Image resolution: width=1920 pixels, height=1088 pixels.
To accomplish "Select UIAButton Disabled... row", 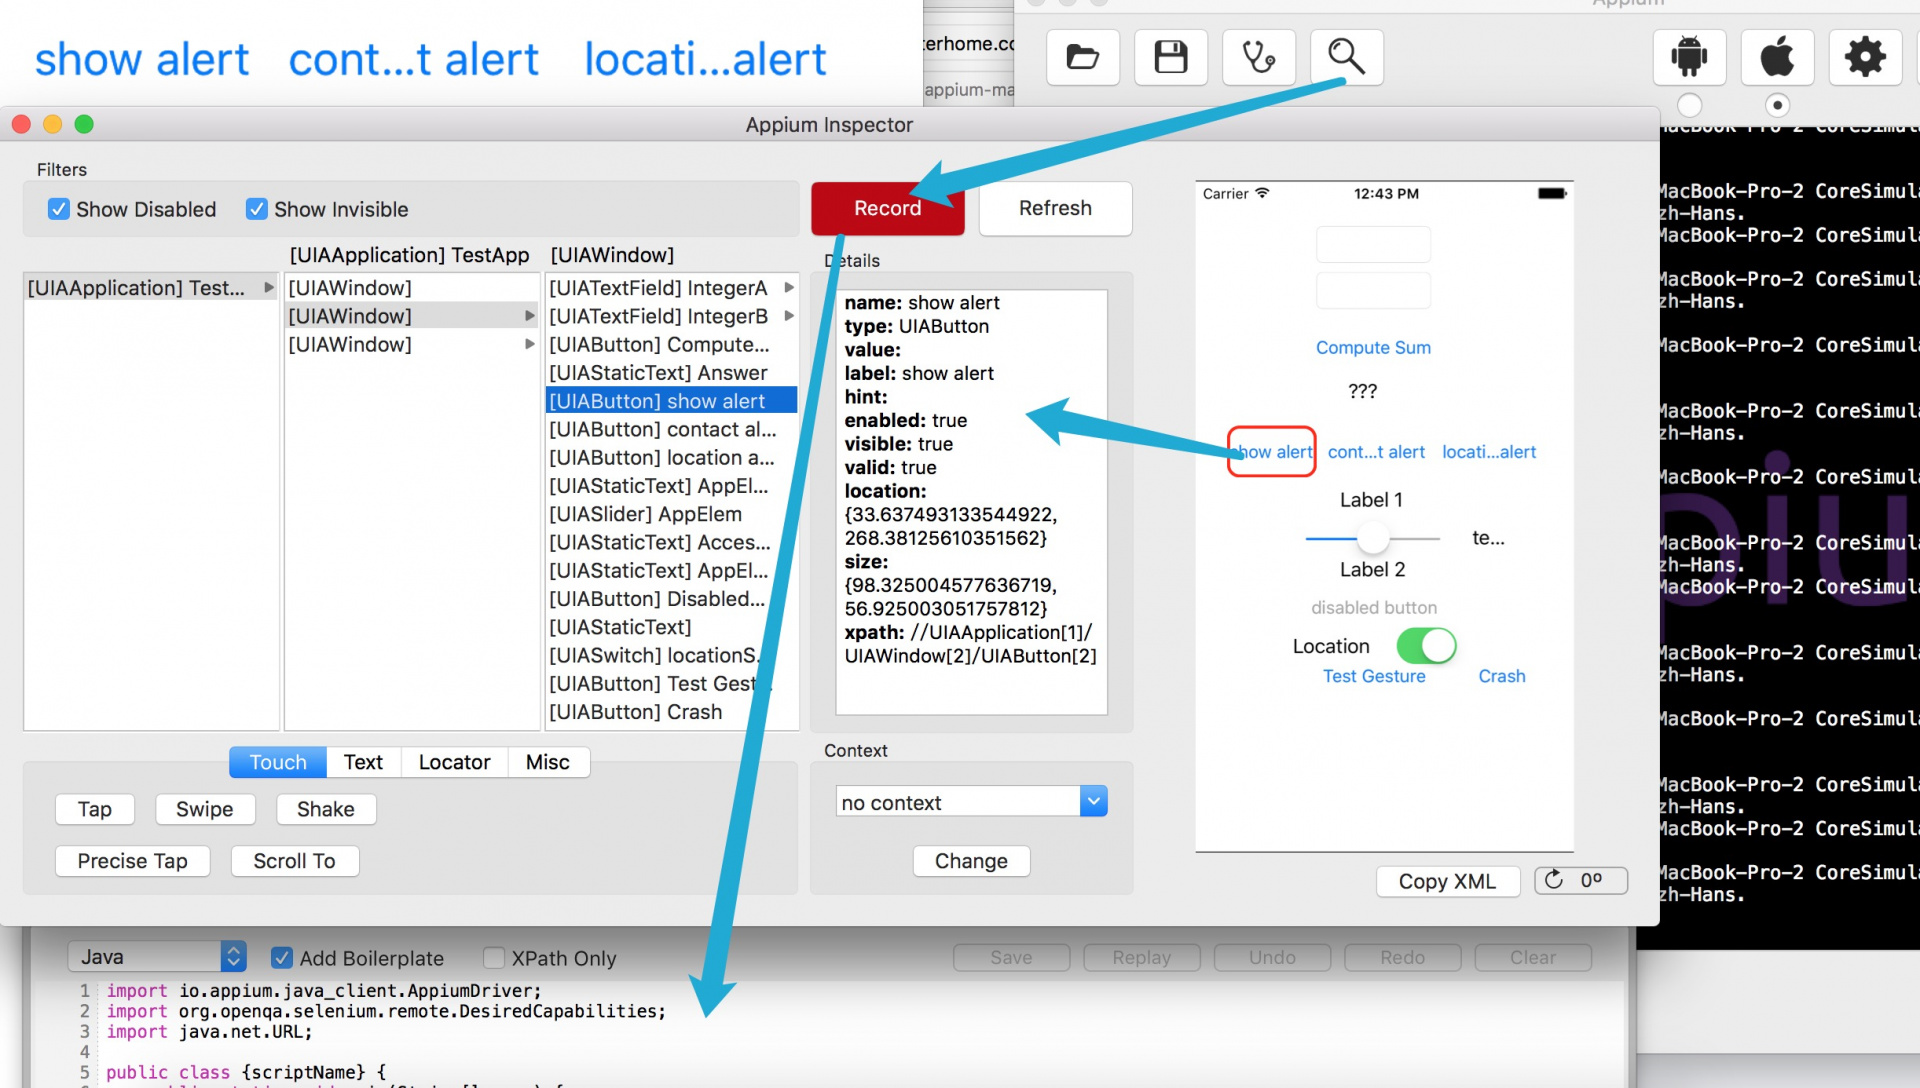I will 671,599.
